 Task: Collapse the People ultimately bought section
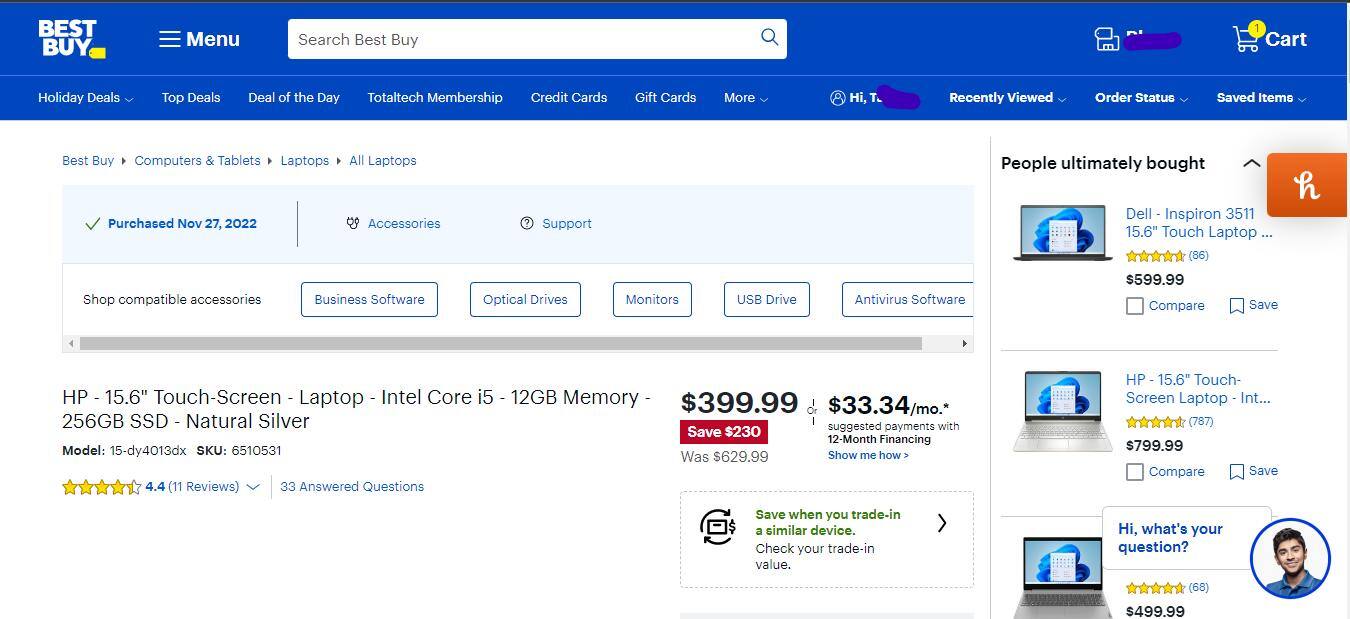(x=1251, y=163)
